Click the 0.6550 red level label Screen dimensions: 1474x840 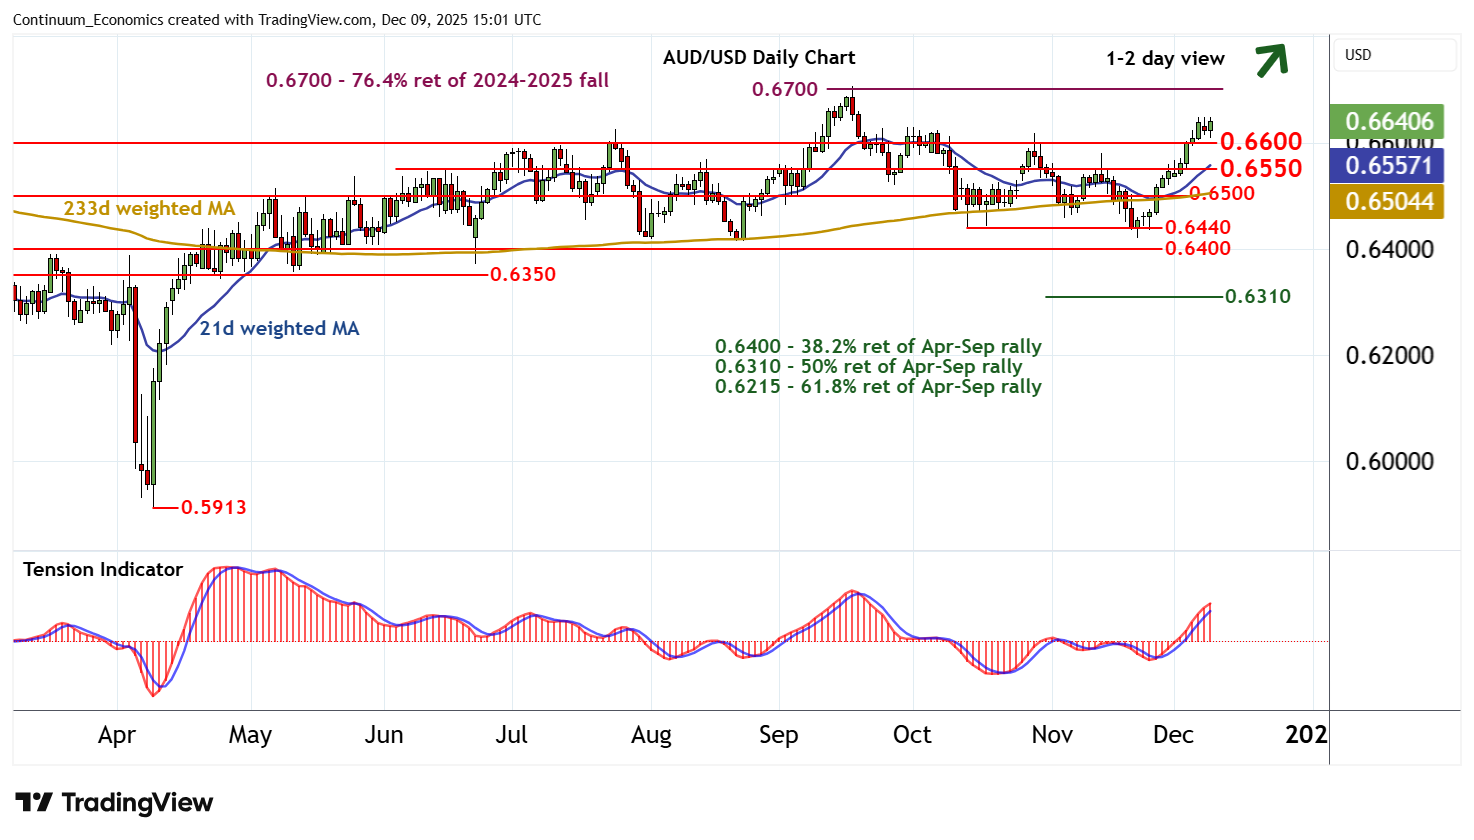click(1260, 168)
